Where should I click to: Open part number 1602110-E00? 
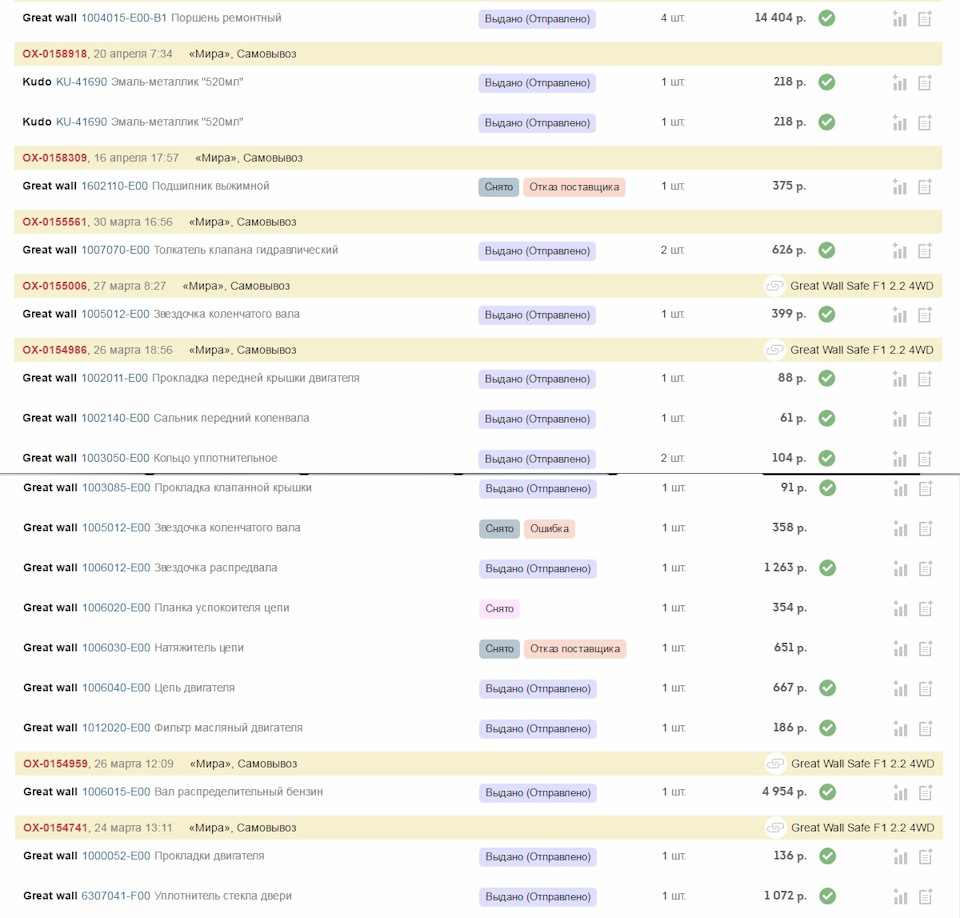[114, 186]
